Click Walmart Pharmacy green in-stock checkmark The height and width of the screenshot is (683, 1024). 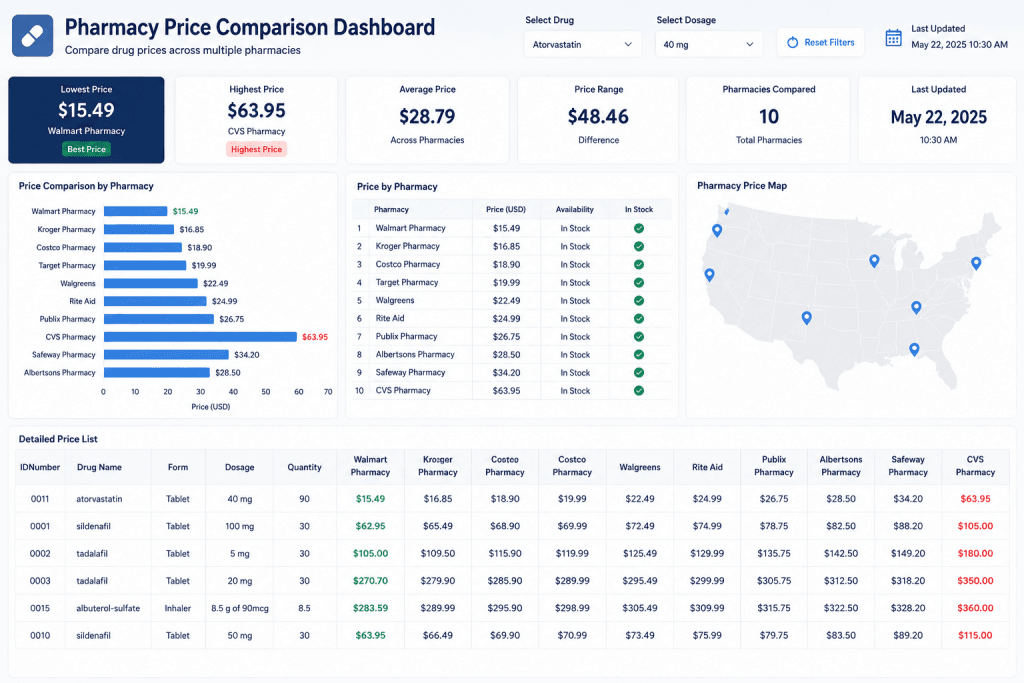click(x=639, y=229)
